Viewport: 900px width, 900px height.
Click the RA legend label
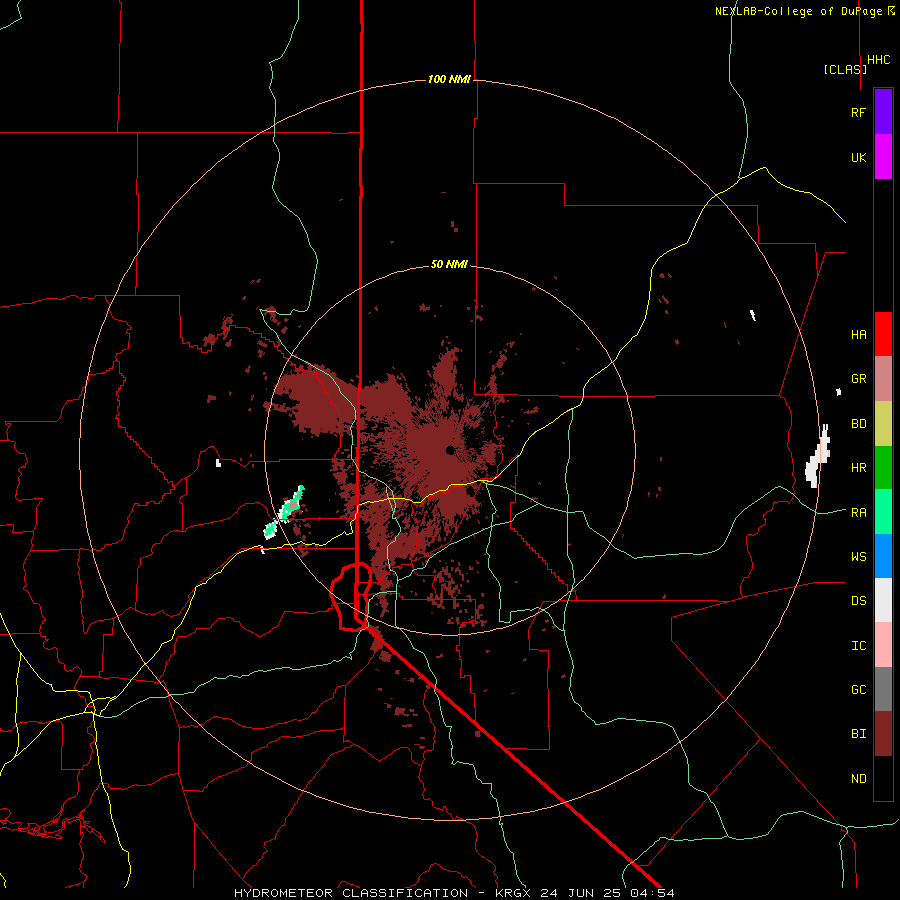pyautogui.click(x=858, y=513)
